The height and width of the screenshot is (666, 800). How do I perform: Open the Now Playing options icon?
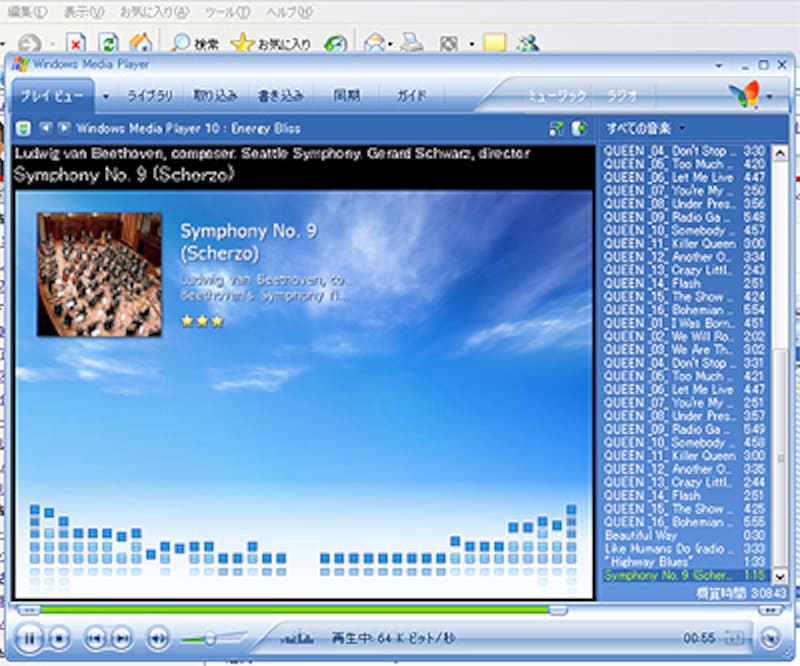click(23, 129)
